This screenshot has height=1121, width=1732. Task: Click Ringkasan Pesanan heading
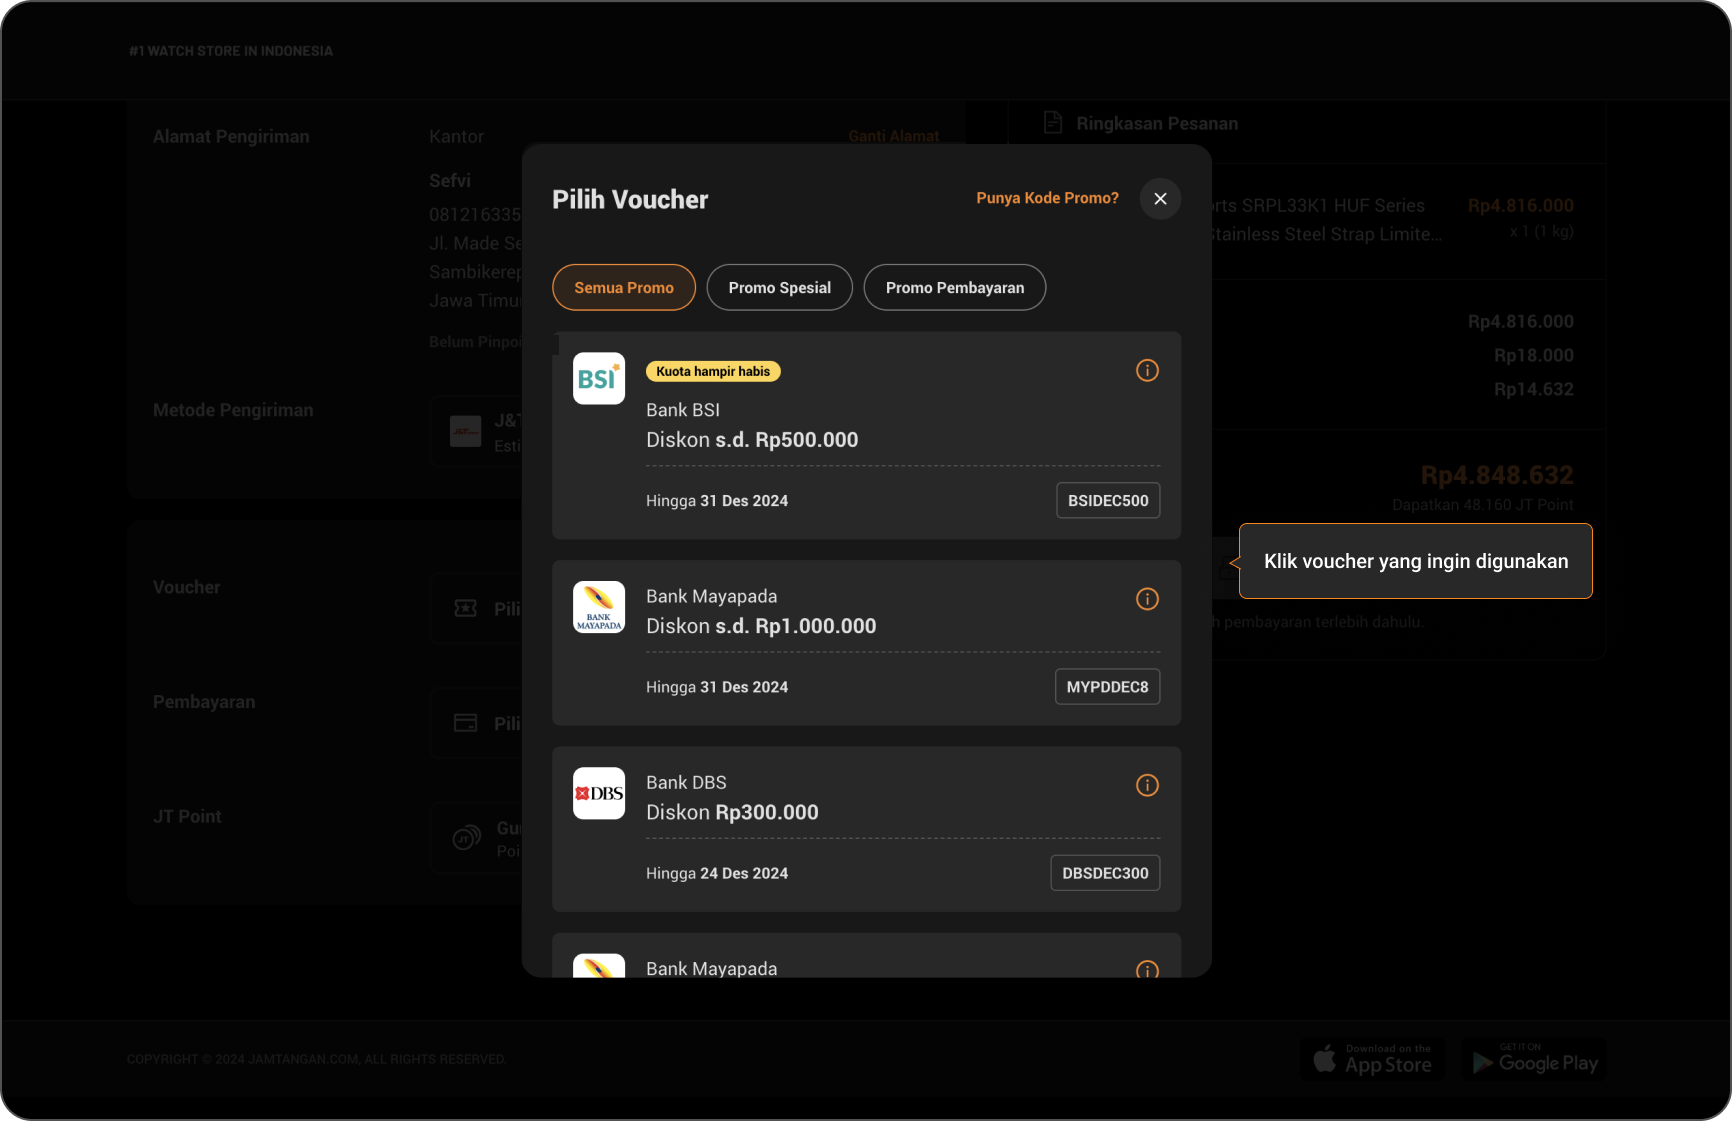tap(1157, 124)
